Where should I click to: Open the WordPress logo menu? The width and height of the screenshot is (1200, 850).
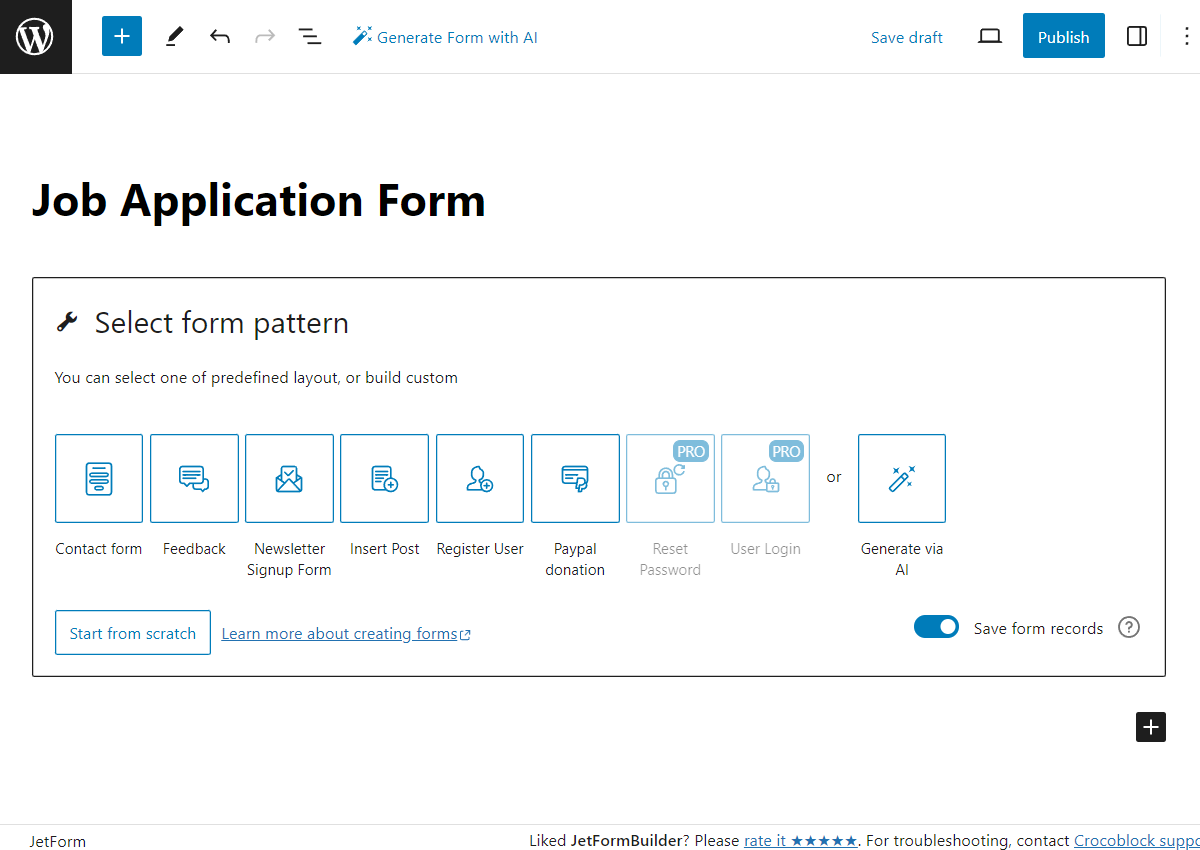tap(35, 36)
